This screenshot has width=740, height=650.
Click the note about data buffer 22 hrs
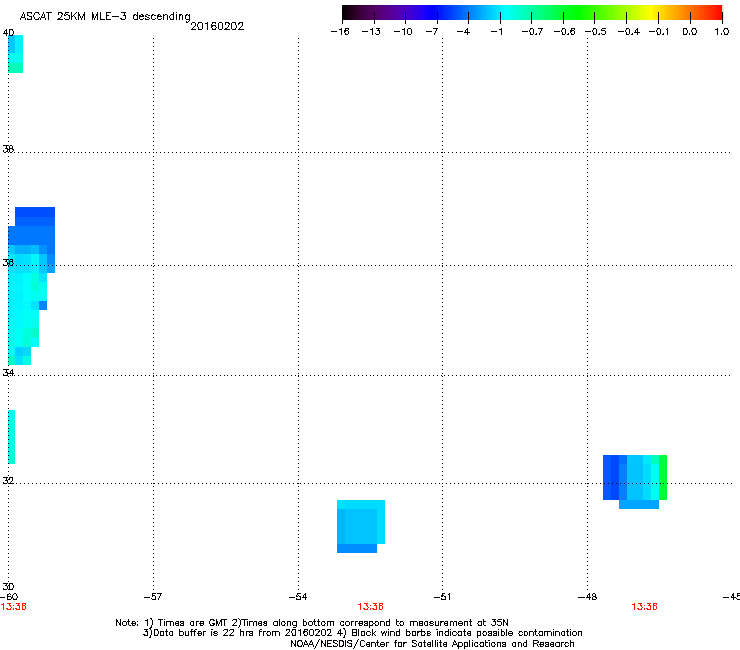pyautogui.click(x=238, y=633)
